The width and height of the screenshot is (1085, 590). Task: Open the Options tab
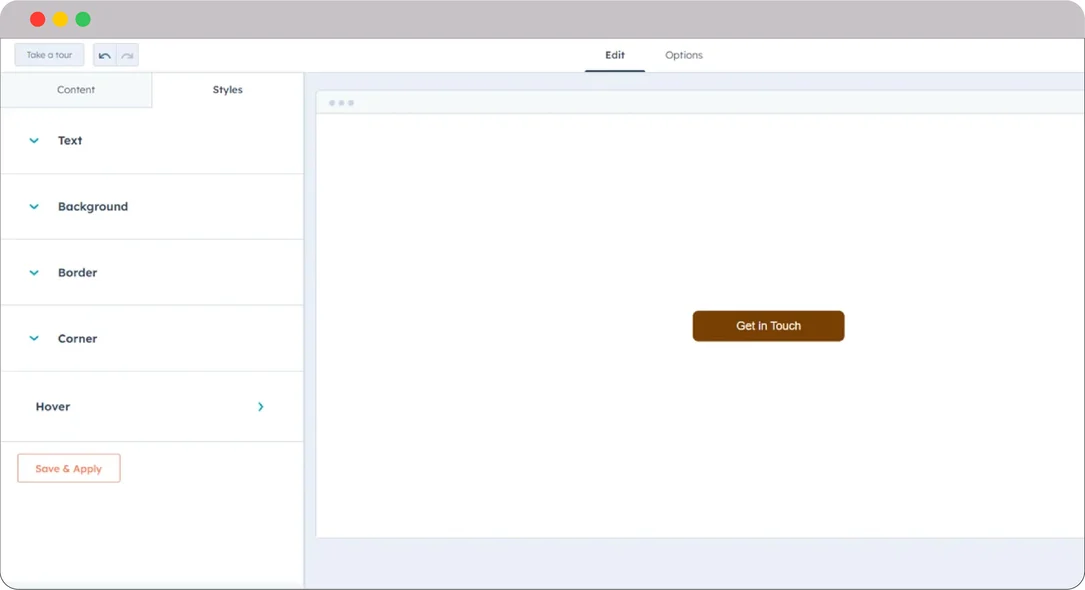tap(683, 55)
